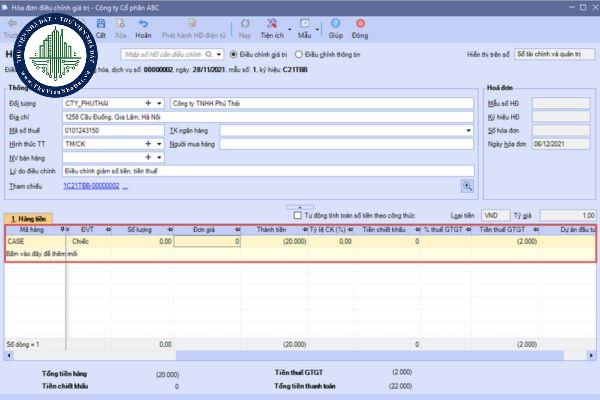Toggle Tự động tính toán số tiền checkbox
The image size is (600, 400).
point(297,215)
